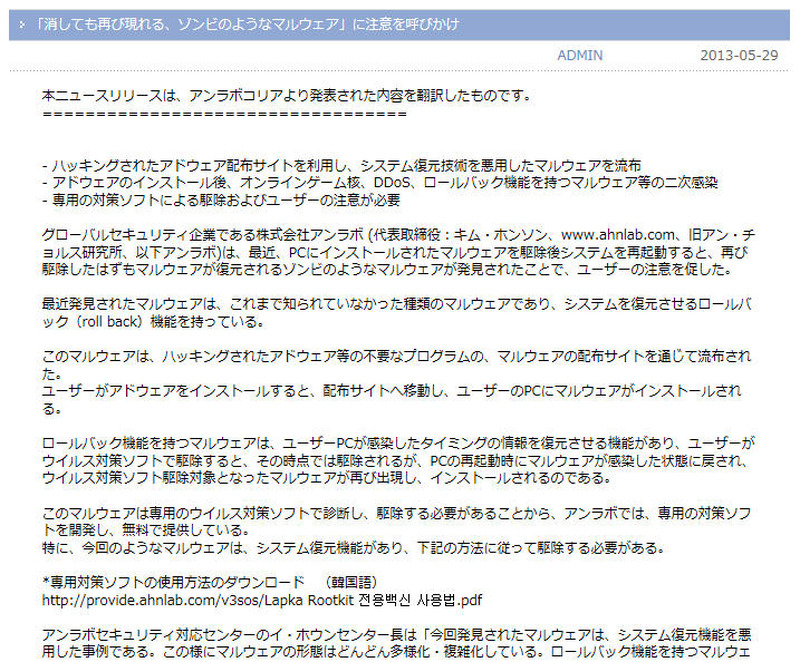Click the third bullet starting with 専用の対策ソフト

tap(221, 199)
